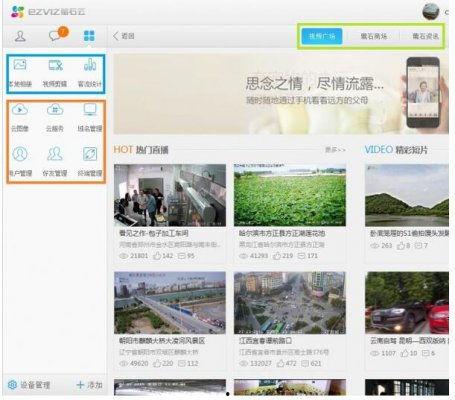Screen dimensions: 455x400
Task: Open the mountain lake short video thumbnail
Action: (407, 195)
